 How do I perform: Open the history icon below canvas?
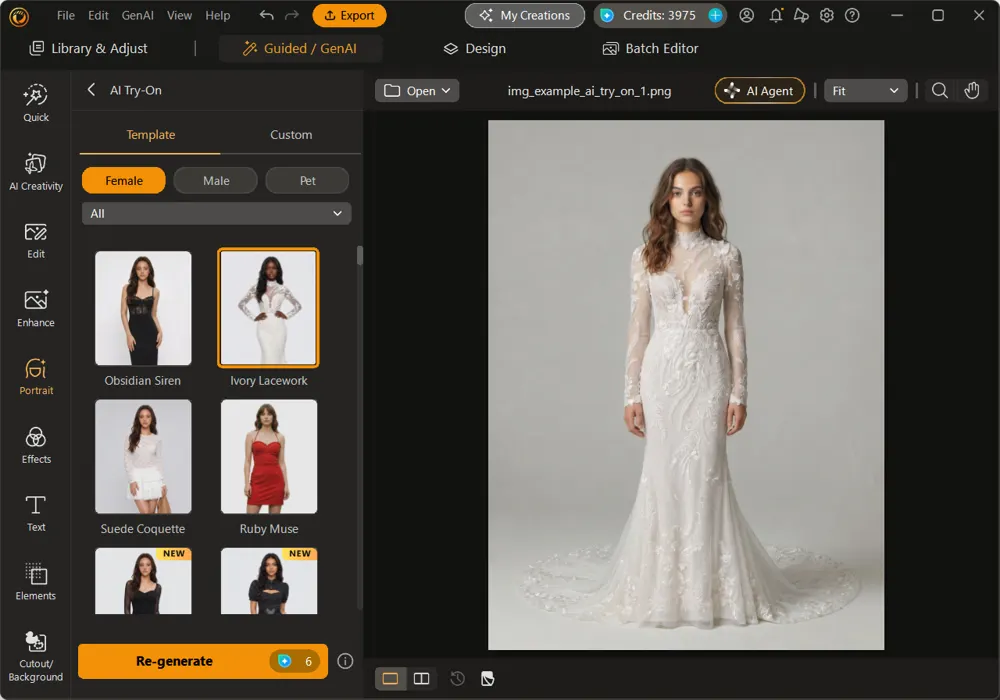pos(457,678)
